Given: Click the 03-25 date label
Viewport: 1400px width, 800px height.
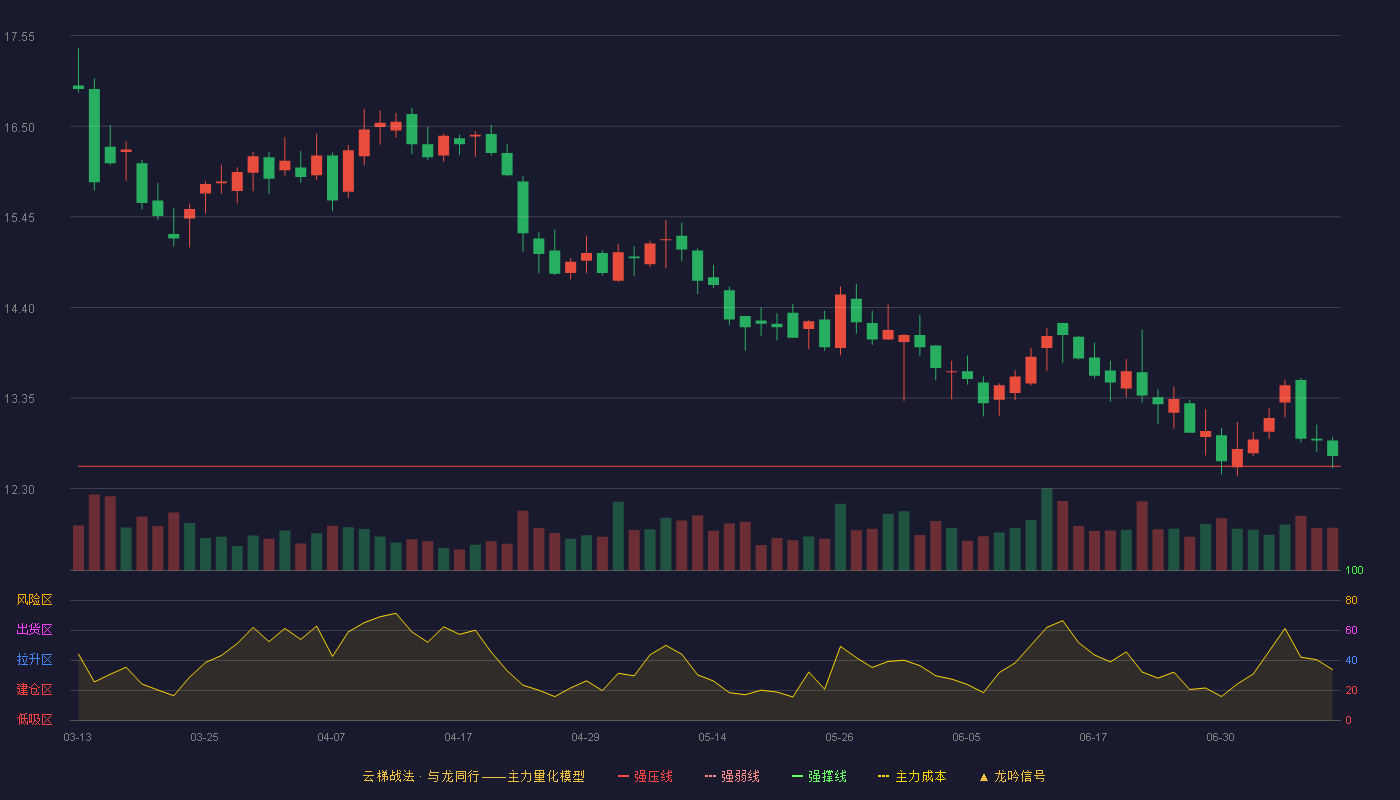Looking at the screenshot, I should tap(204, 737).
